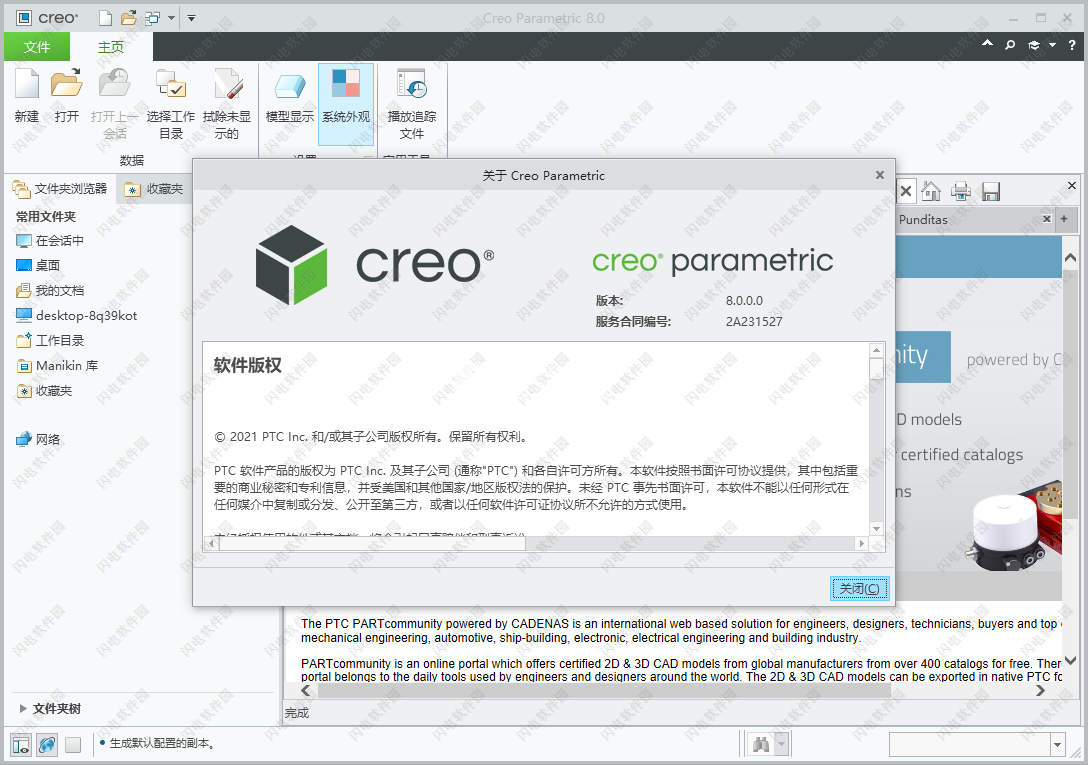Viewport: 1088px width, 765px height.
Task: Click the 关闭(C) button in the About dialog
Action: [859, 589]
